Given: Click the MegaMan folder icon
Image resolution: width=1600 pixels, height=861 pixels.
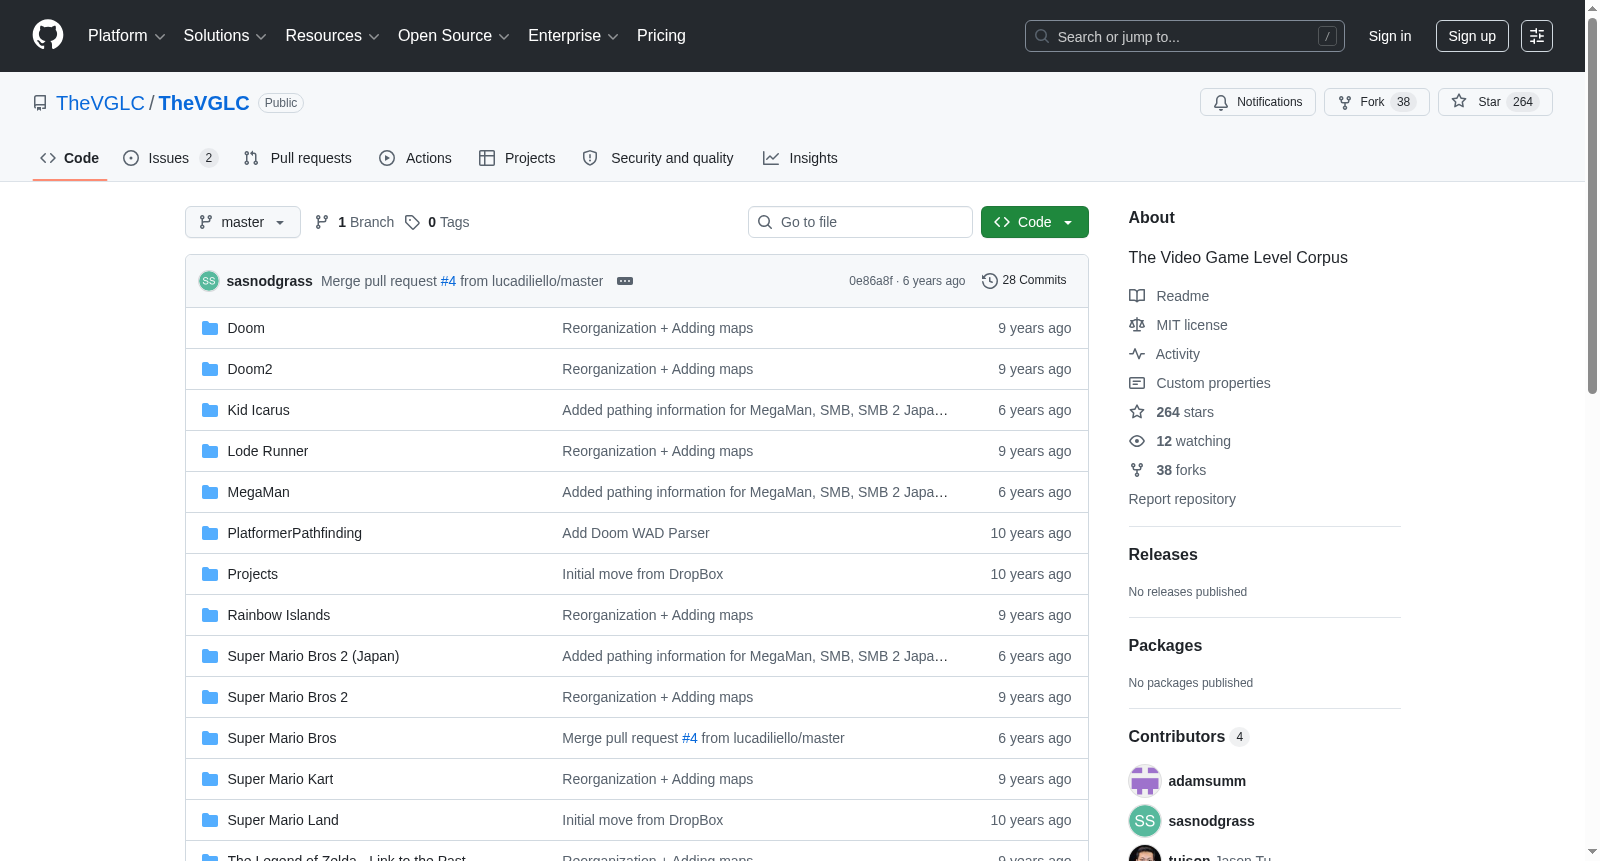Looking at the screenshot, I should 210,492.
